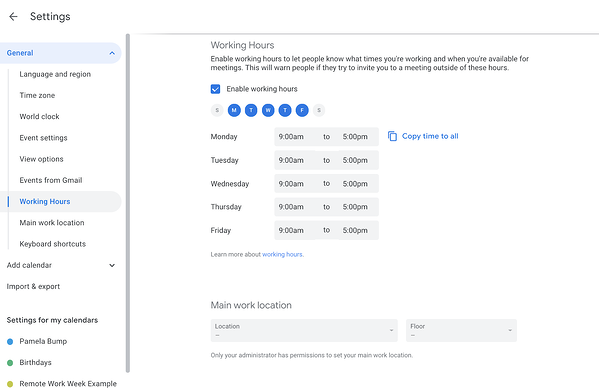
Task: Toggle Thursday day circle
Action: (285, 110)
